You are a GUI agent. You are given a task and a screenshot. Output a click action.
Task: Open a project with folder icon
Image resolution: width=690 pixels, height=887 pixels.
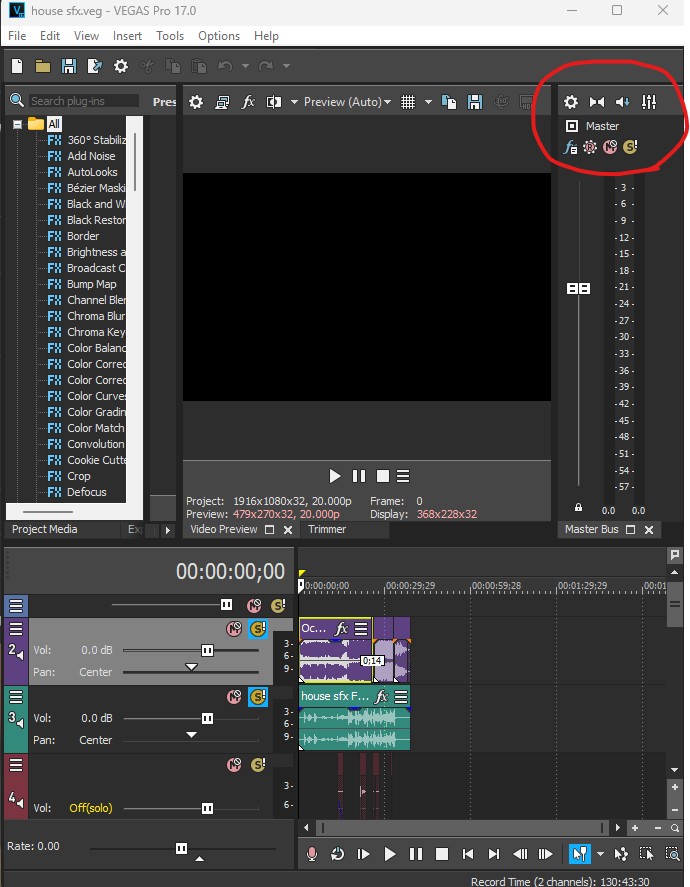click(x=43, y=66)
